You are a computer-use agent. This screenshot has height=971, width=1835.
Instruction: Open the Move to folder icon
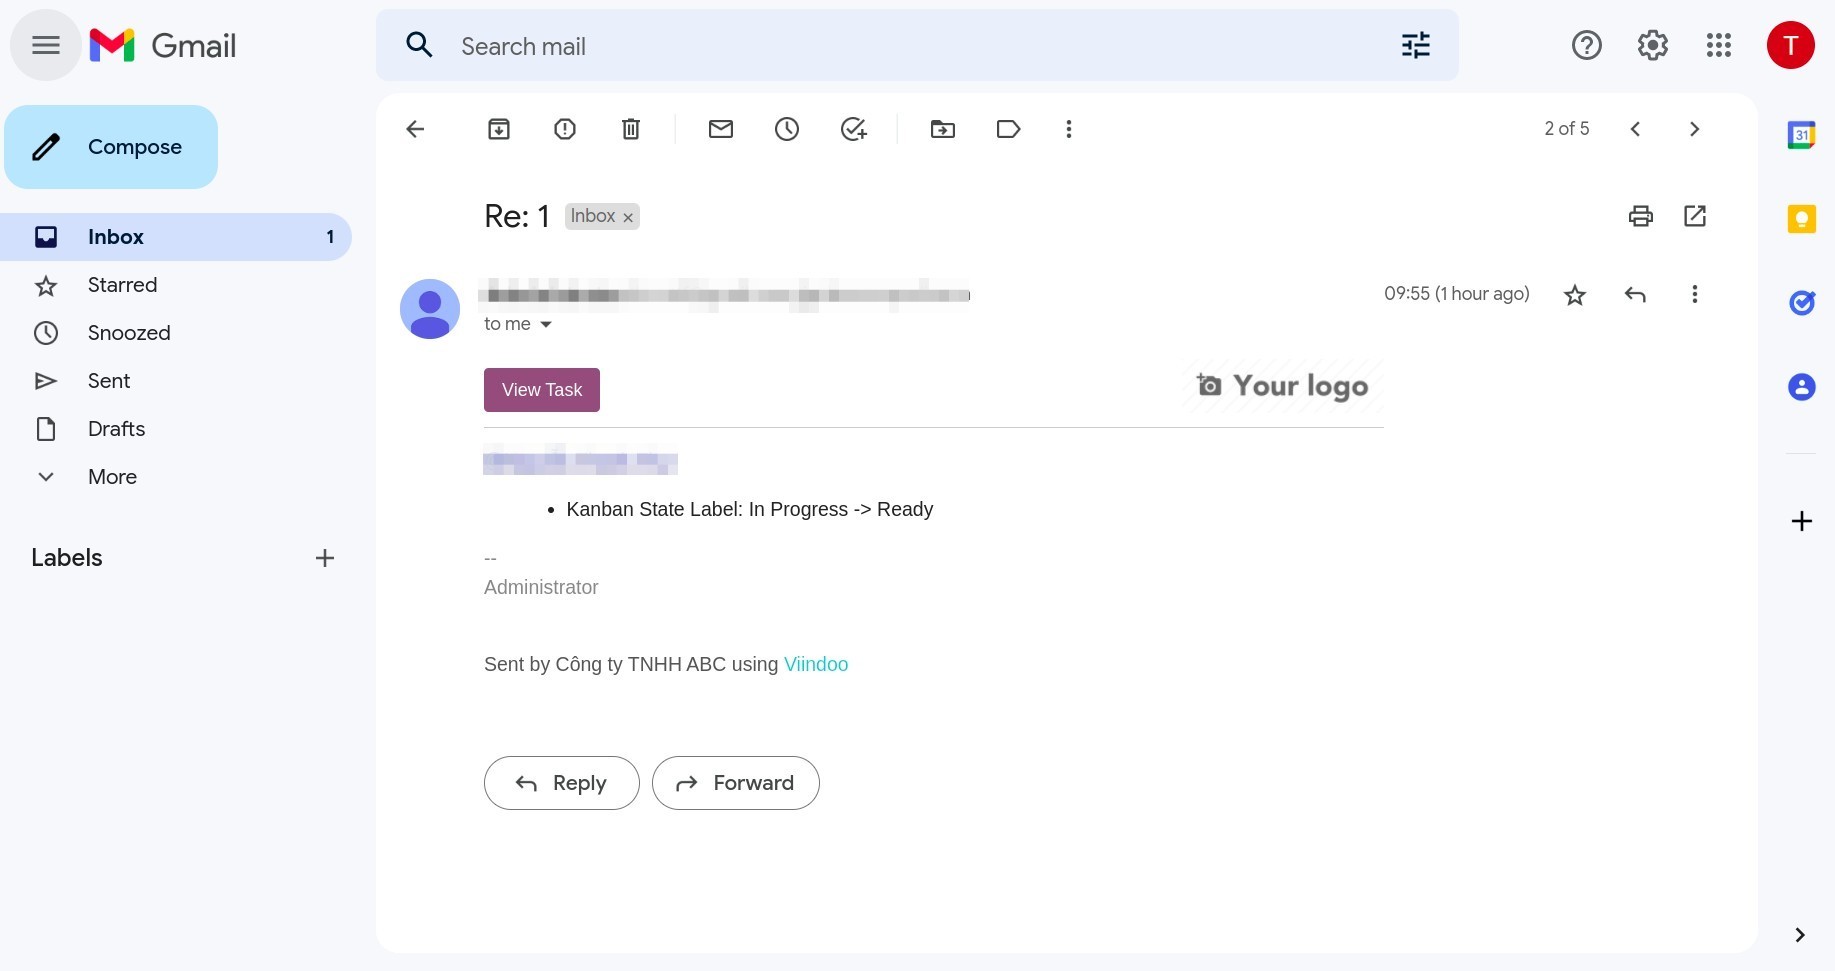[943, 129]
